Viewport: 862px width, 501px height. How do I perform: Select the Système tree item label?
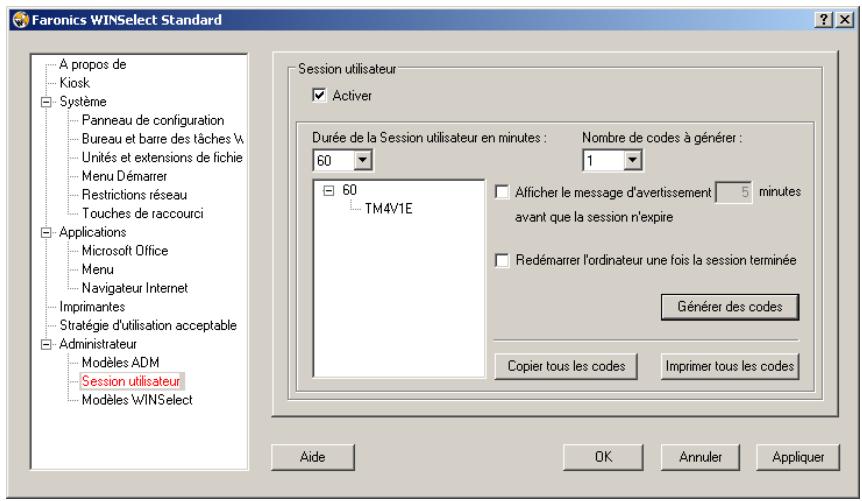coord(83,102)
